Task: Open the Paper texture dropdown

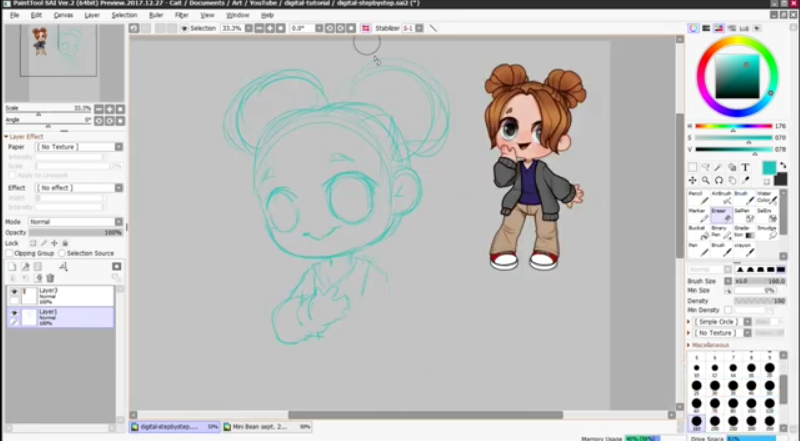Action: coord(79,147)
